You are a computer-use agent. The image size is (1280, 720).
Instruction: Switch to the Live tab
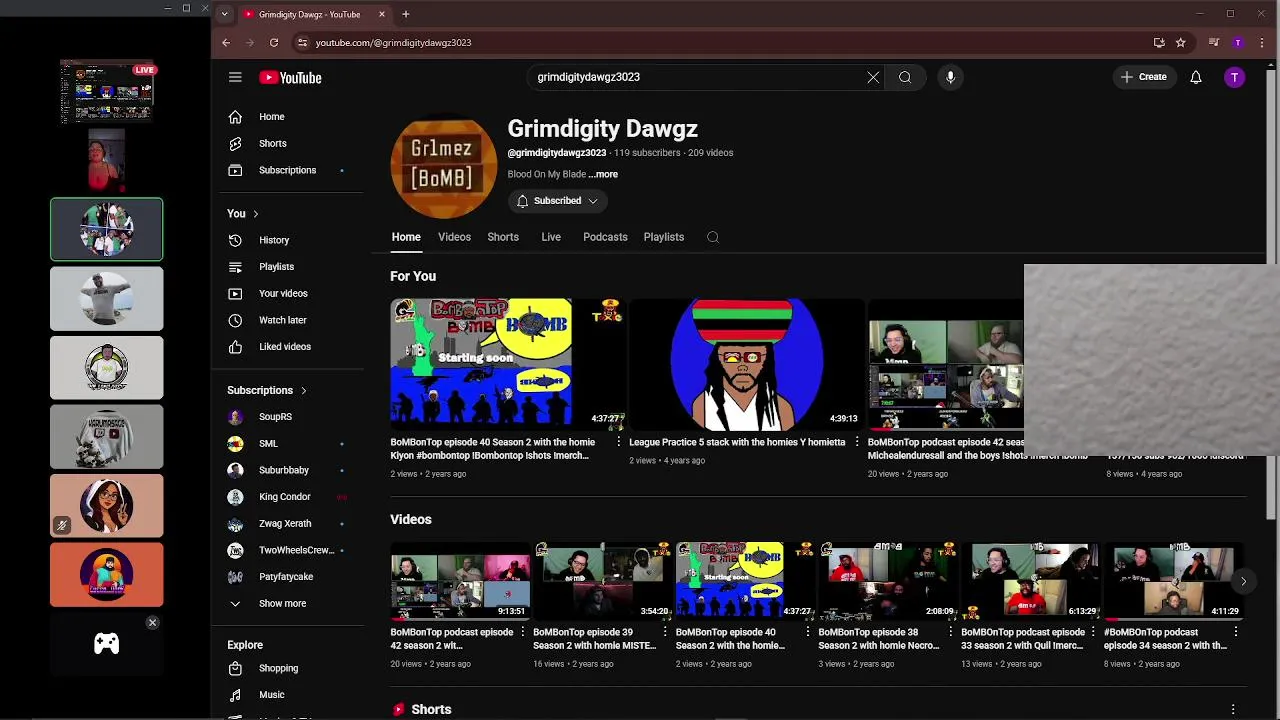coord(551,237)
